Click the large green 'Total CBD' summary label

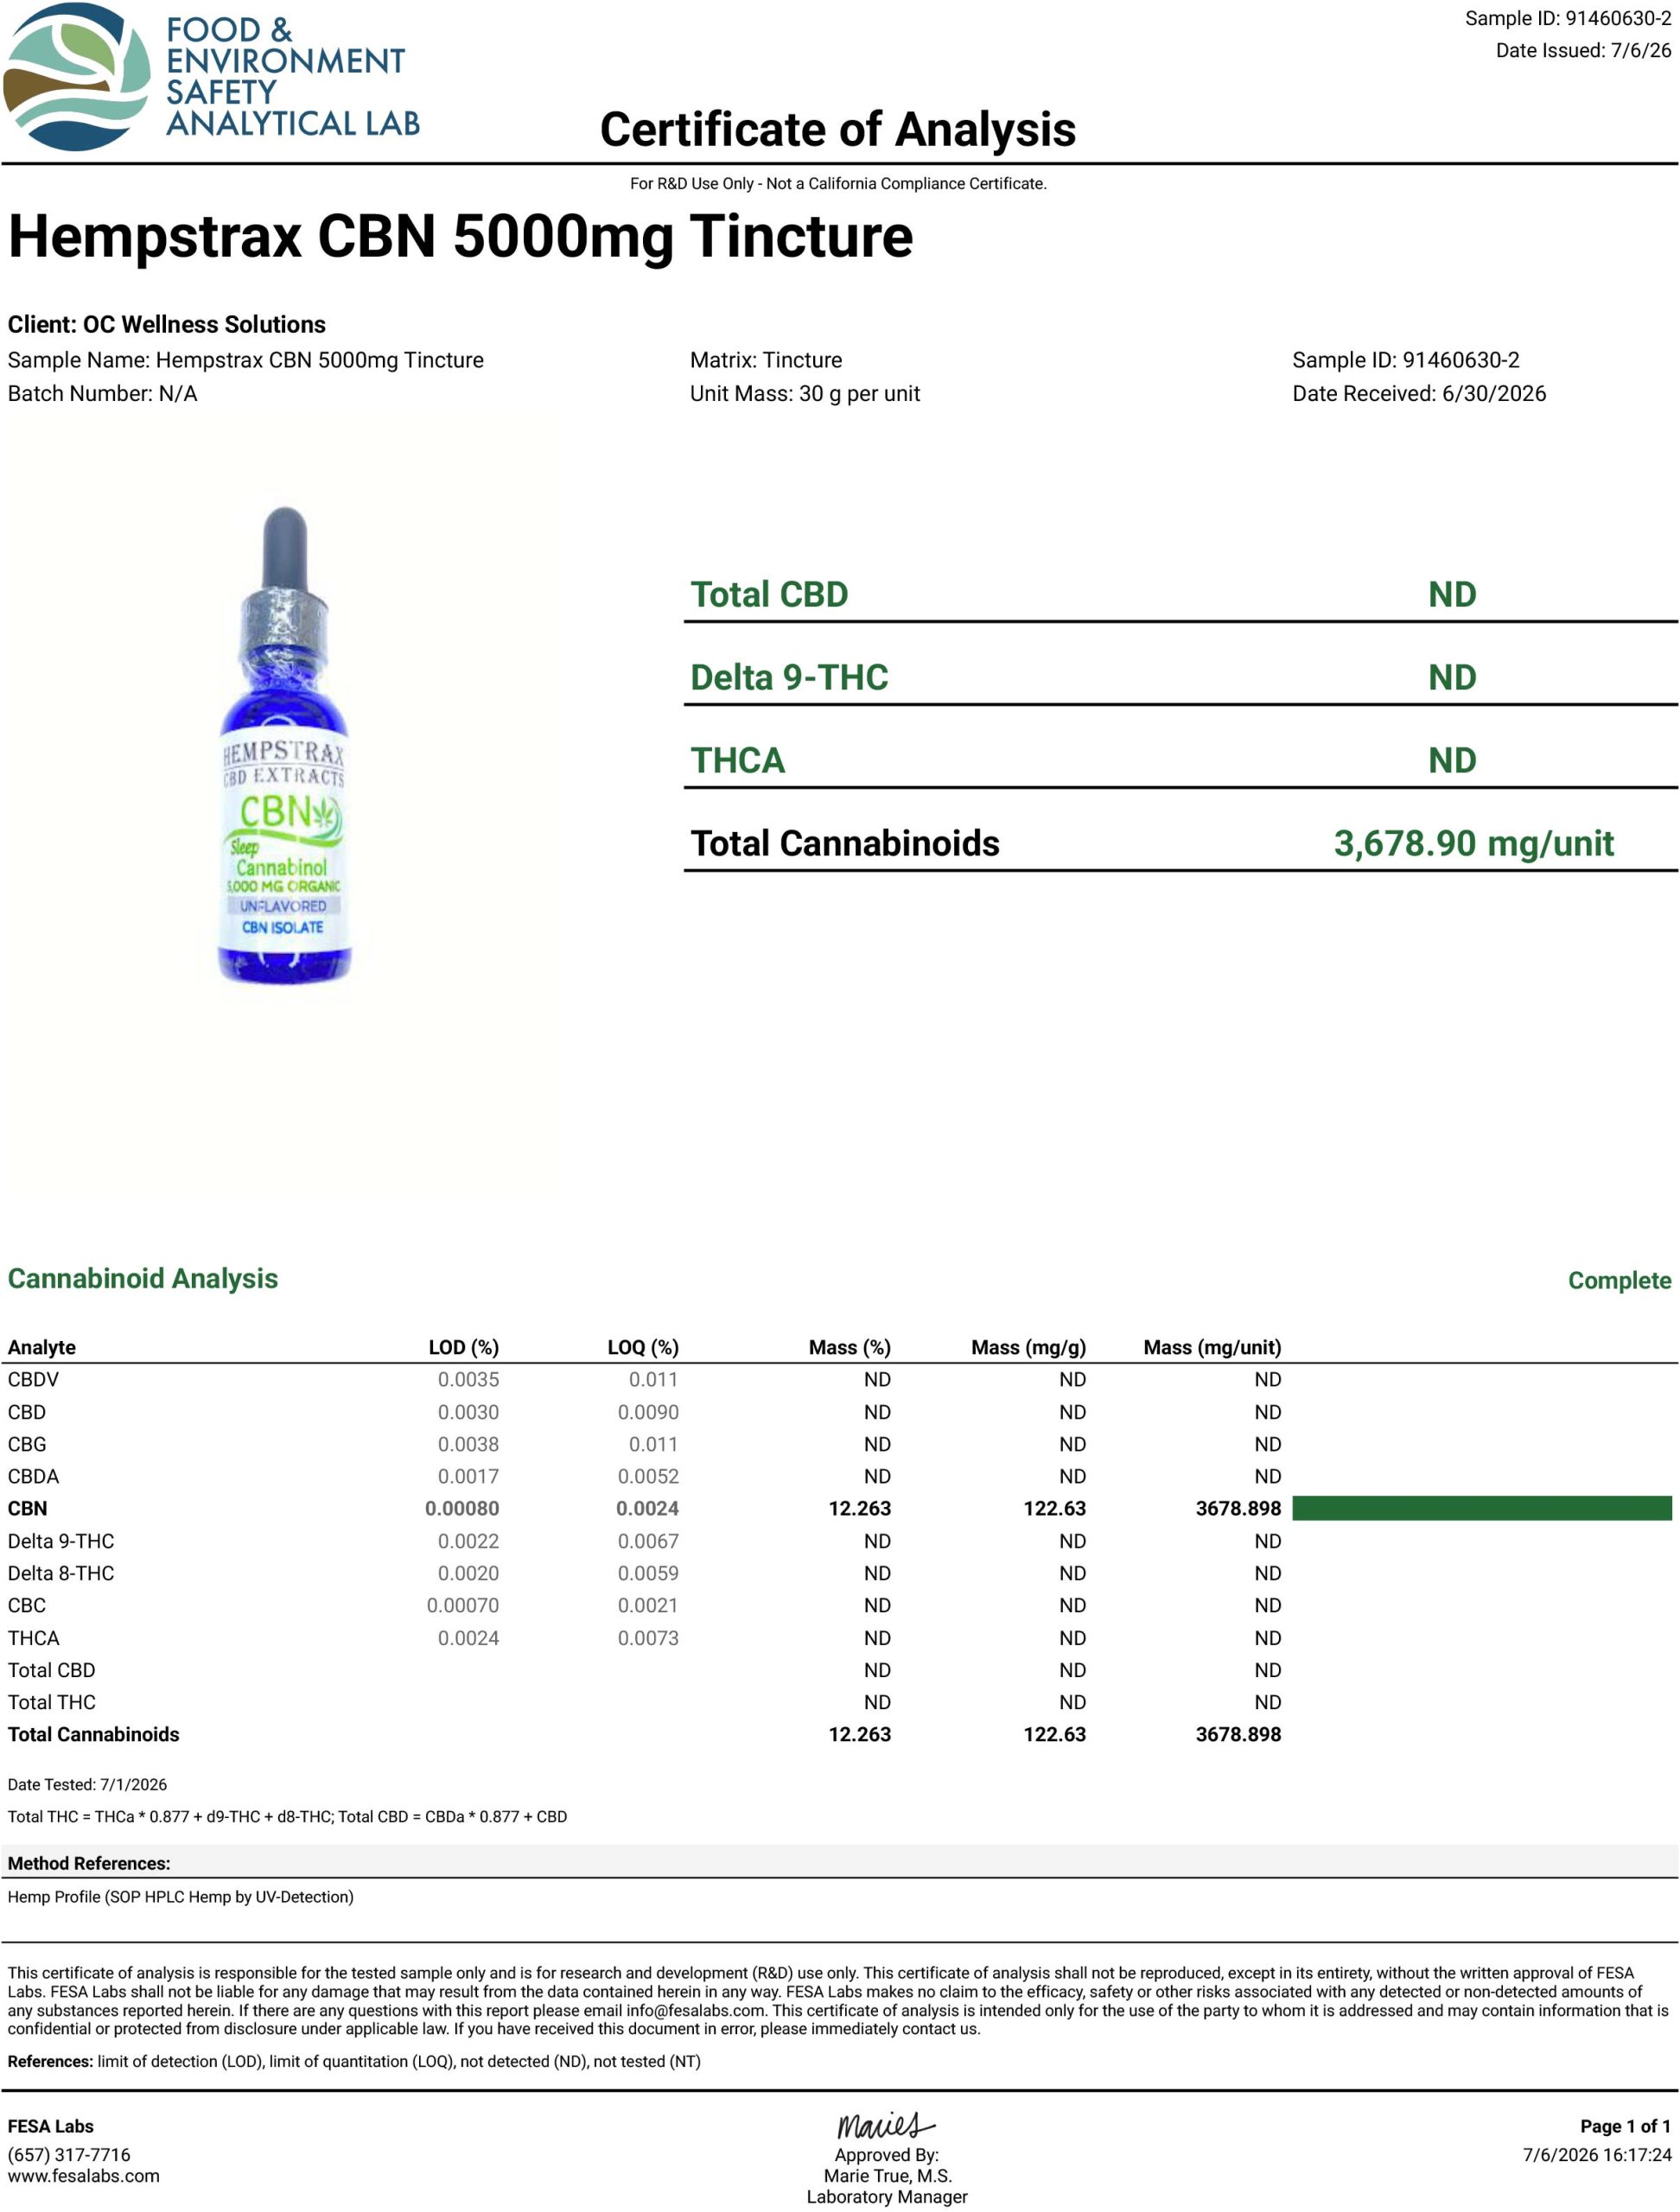pyautogui.click(x=769, y=594)
